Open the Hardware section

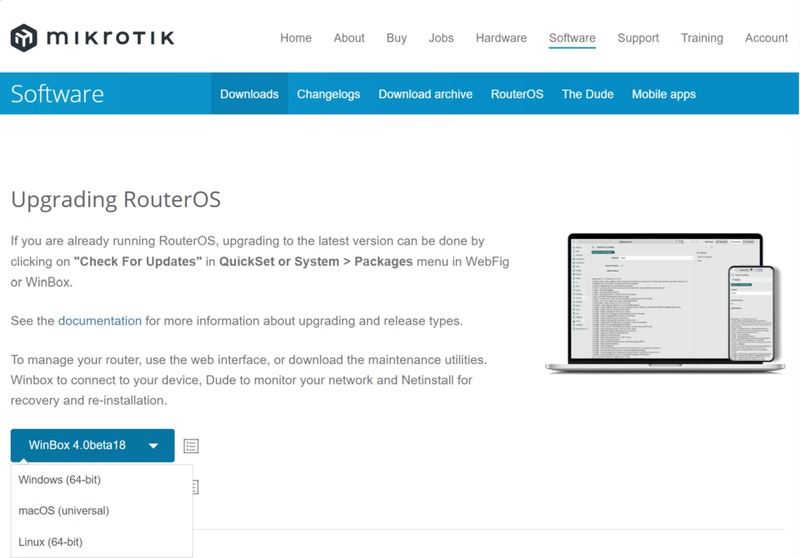[501, 38]
